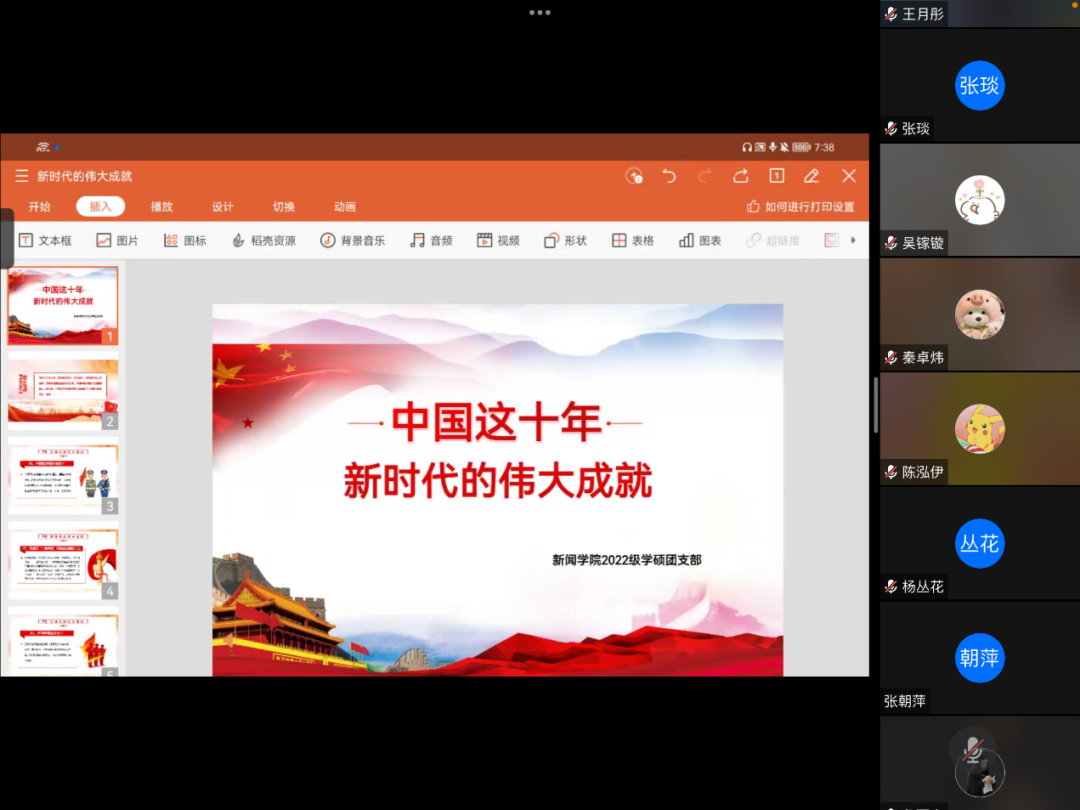The width and height of the screenshot is (1080, 810).
Task: Click 张琰 blue avatar in participant list
Action: pyautogui.click(x=979, y=85)
